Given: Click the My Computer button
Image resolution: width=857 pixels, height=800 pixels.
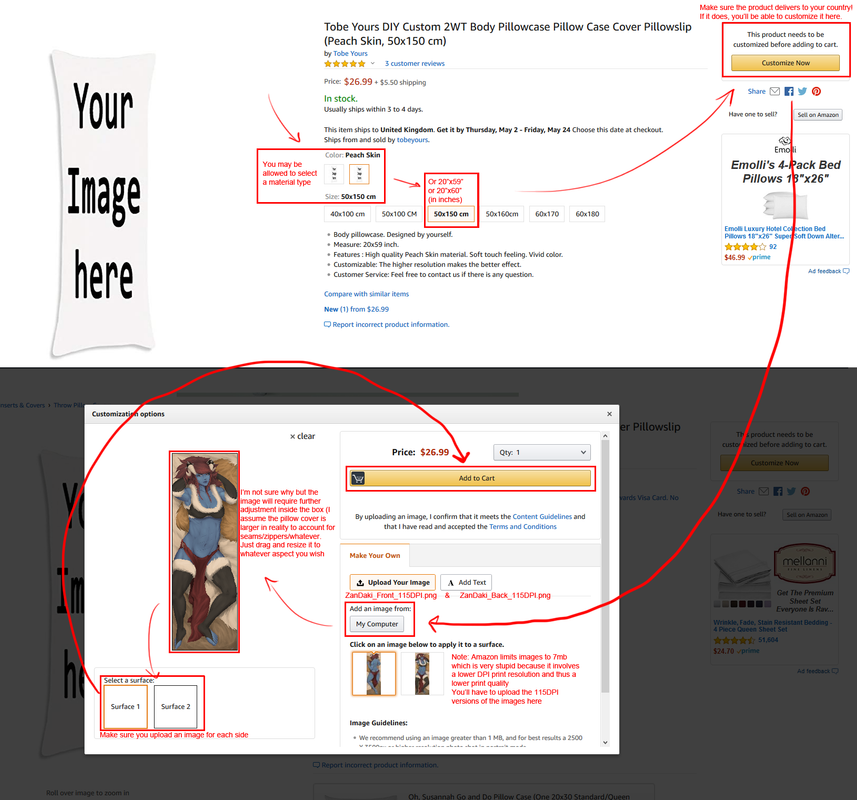Looking at the screenshot, I should tap(377, 624).
